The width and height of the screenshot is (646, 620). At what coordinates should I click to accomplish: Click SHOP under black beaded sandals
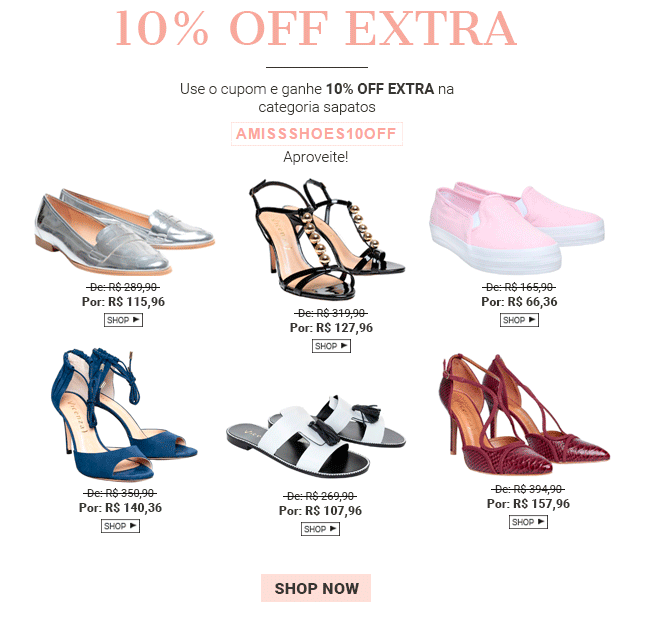[x=331, y=346]
